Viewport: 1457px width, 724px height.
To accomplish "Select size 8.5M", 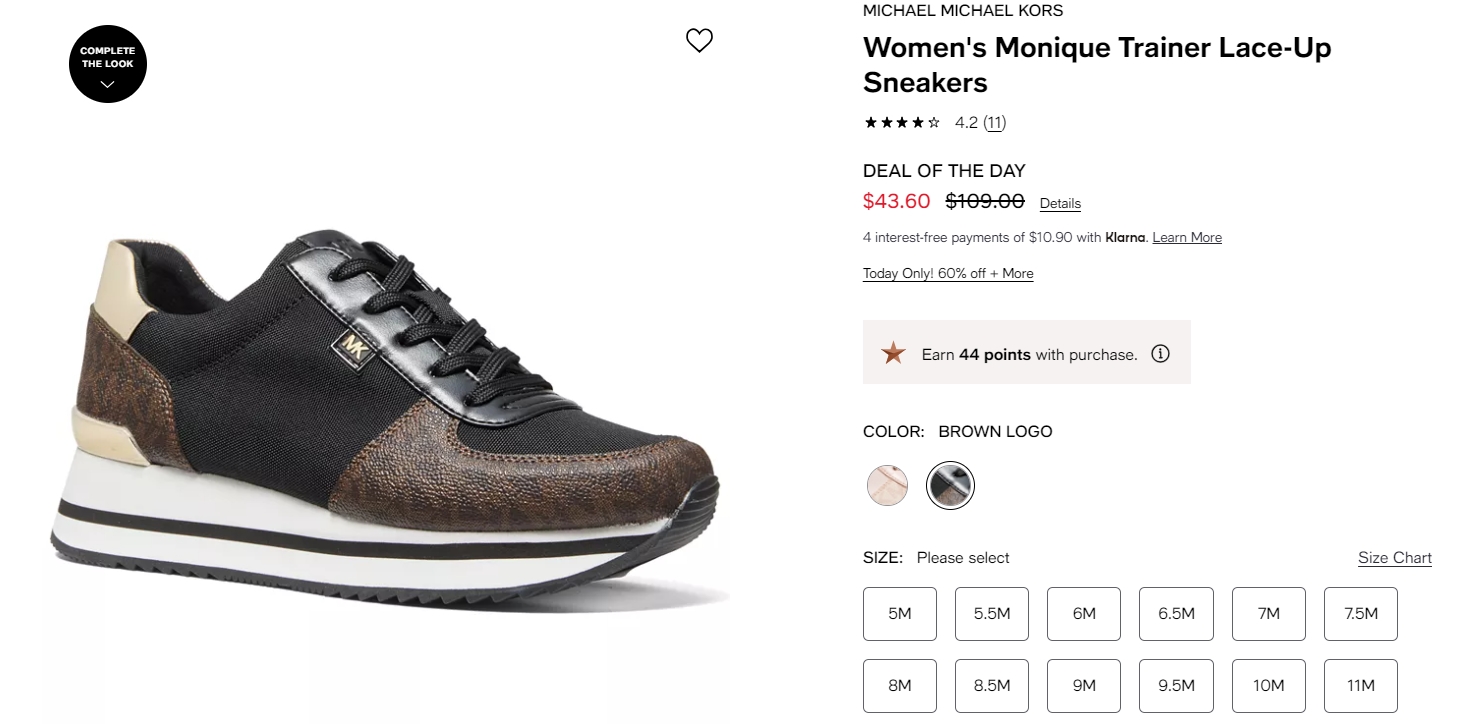I will click(992, 686).
